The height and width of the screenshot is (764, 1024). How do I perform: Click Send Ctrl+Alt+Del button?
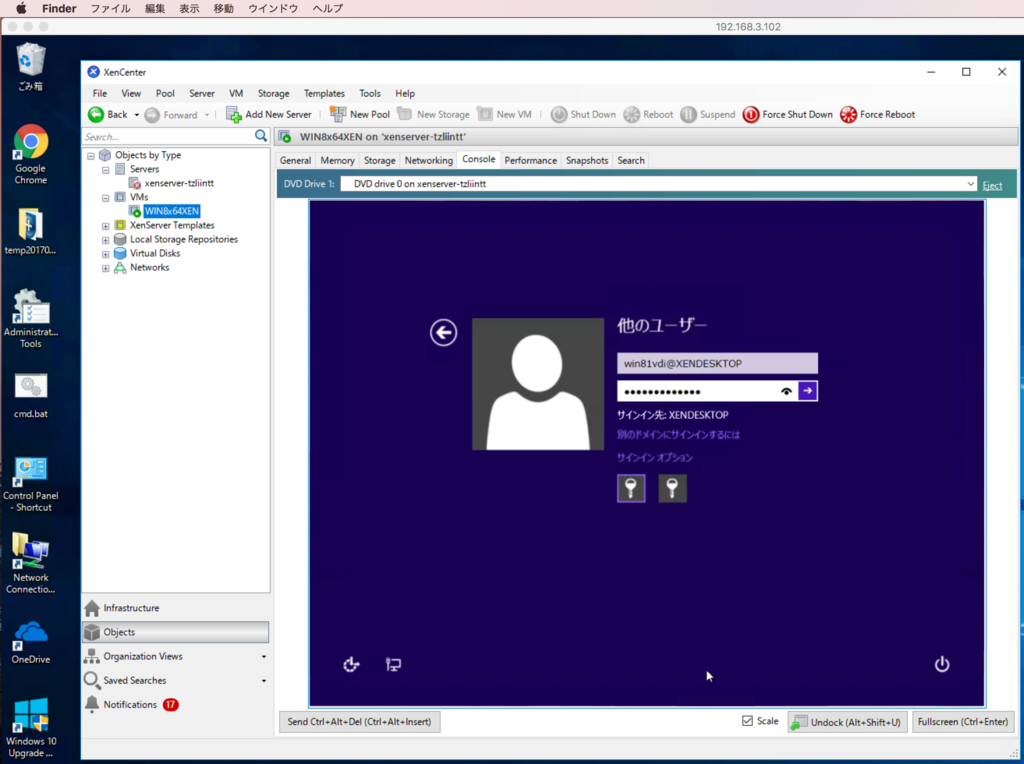(359, 722)
